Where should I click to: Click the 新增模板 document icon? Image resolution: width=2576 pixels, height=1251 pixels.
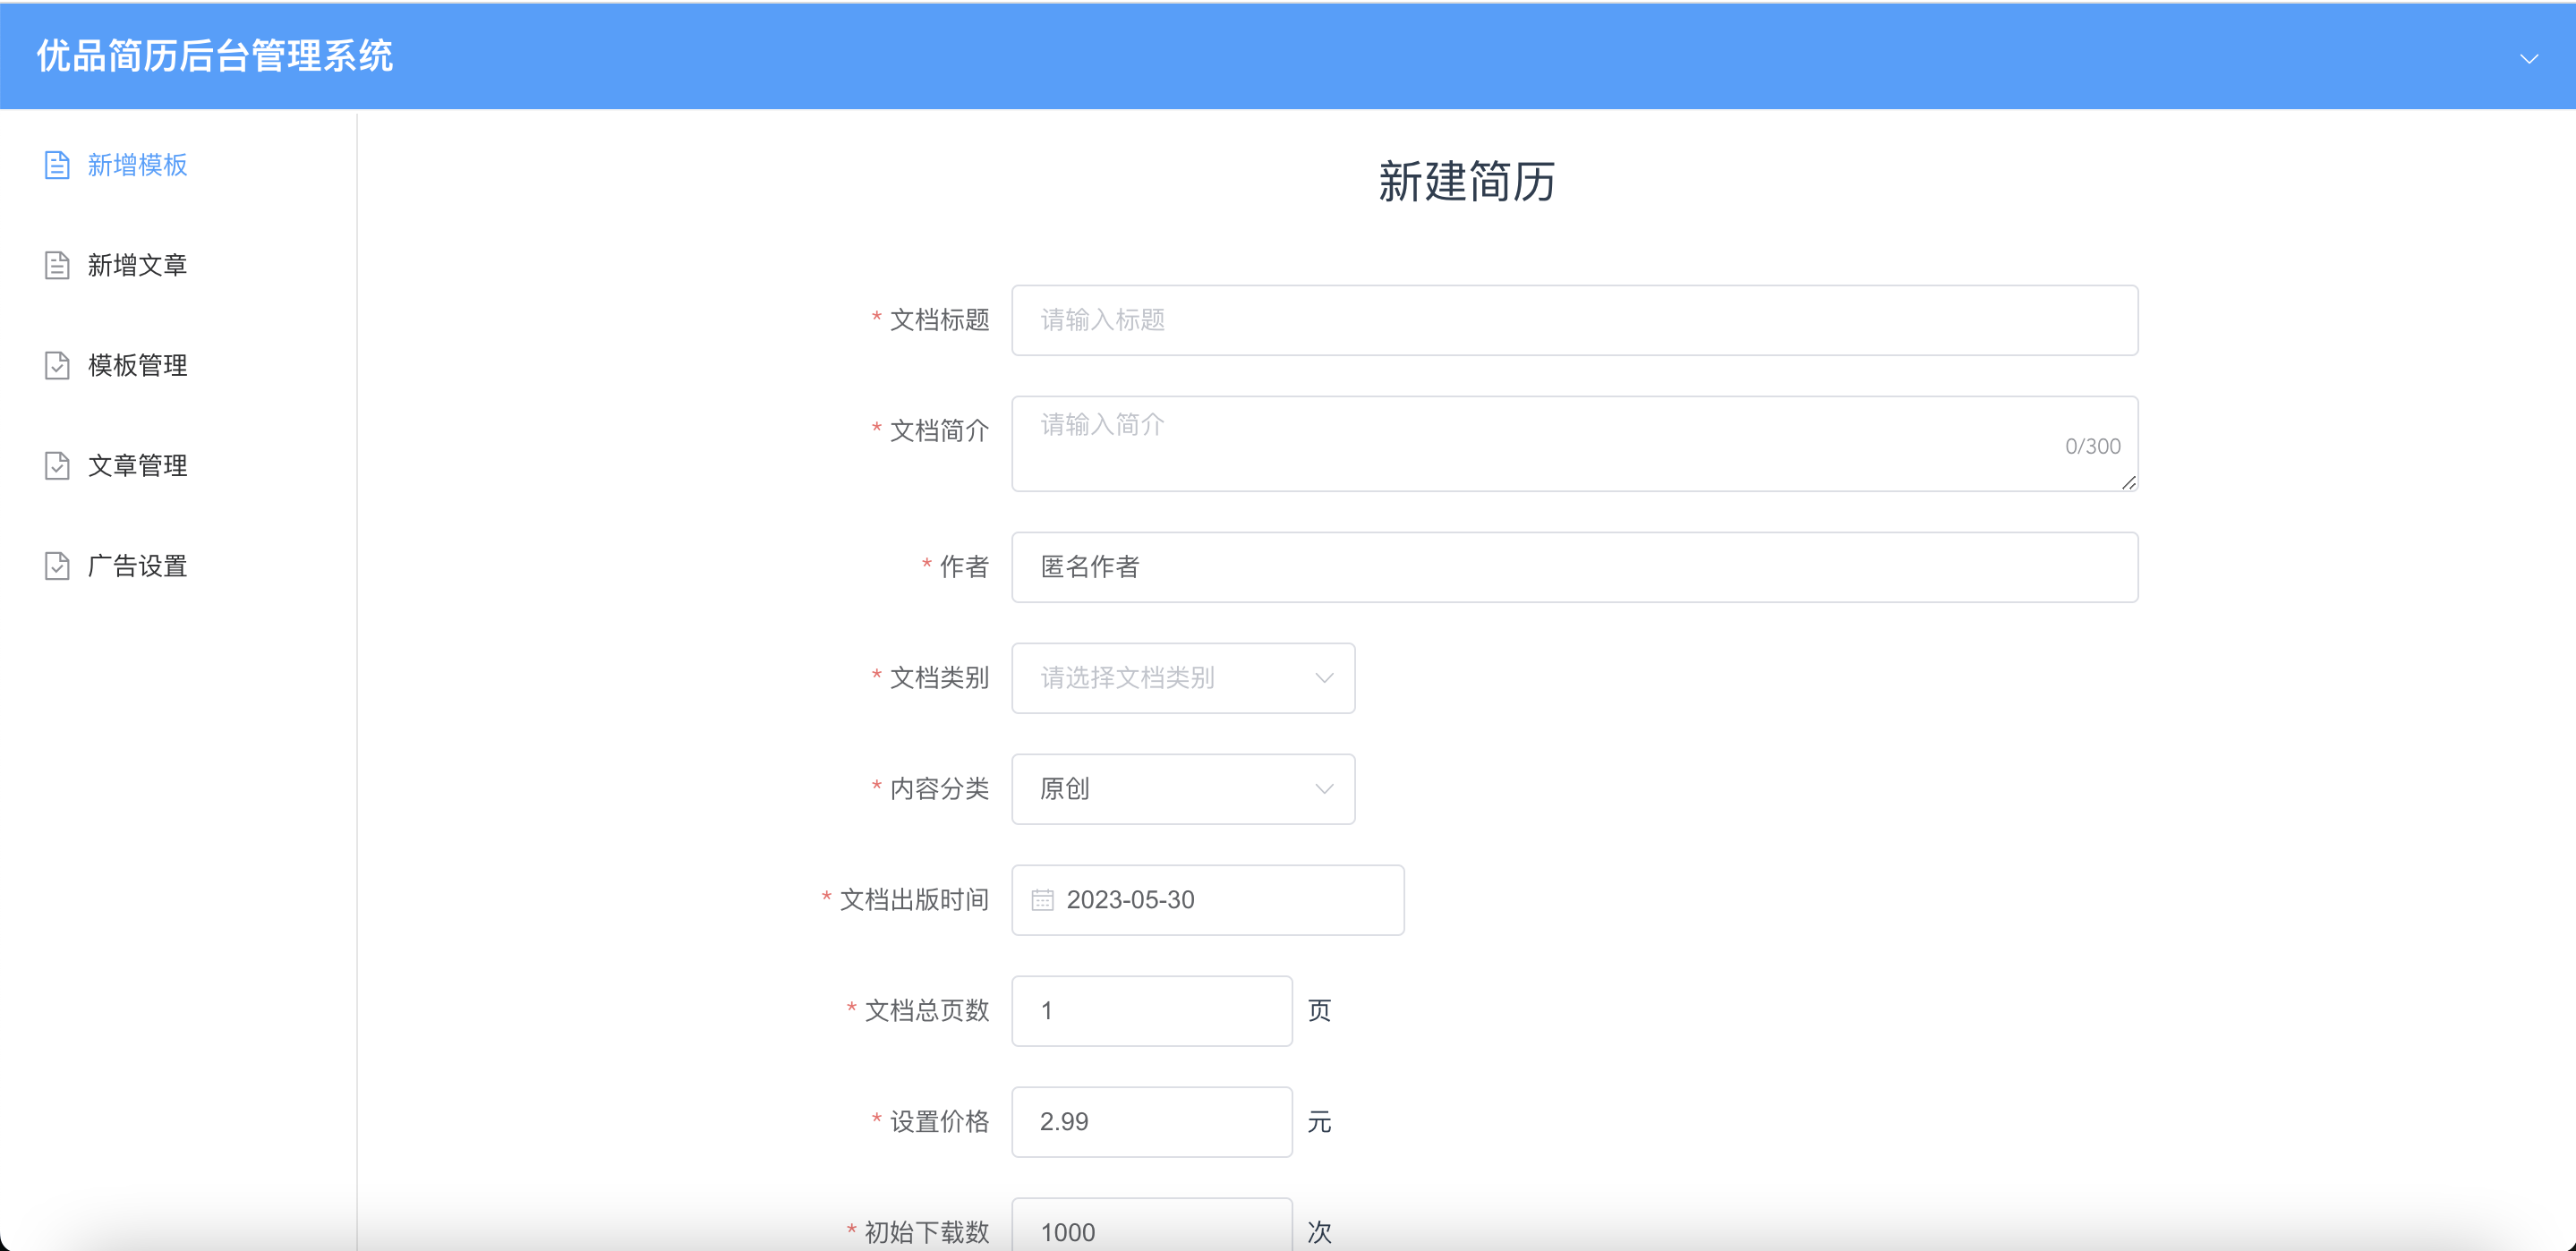click(57, 165)
